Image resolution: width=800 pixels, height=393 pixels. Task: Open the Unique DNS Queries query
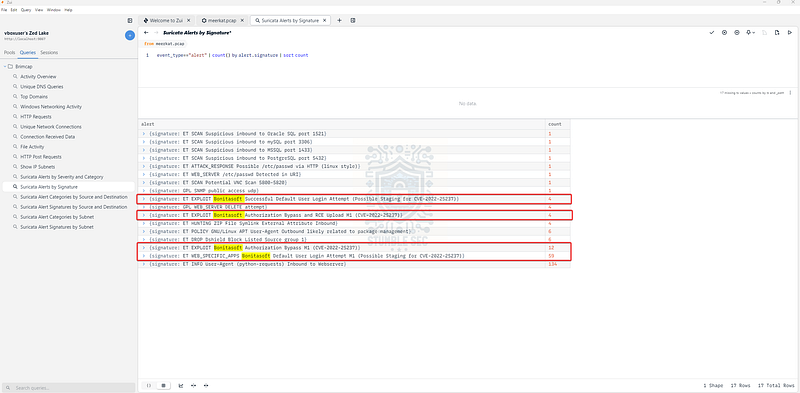click(x=42, y=87)
